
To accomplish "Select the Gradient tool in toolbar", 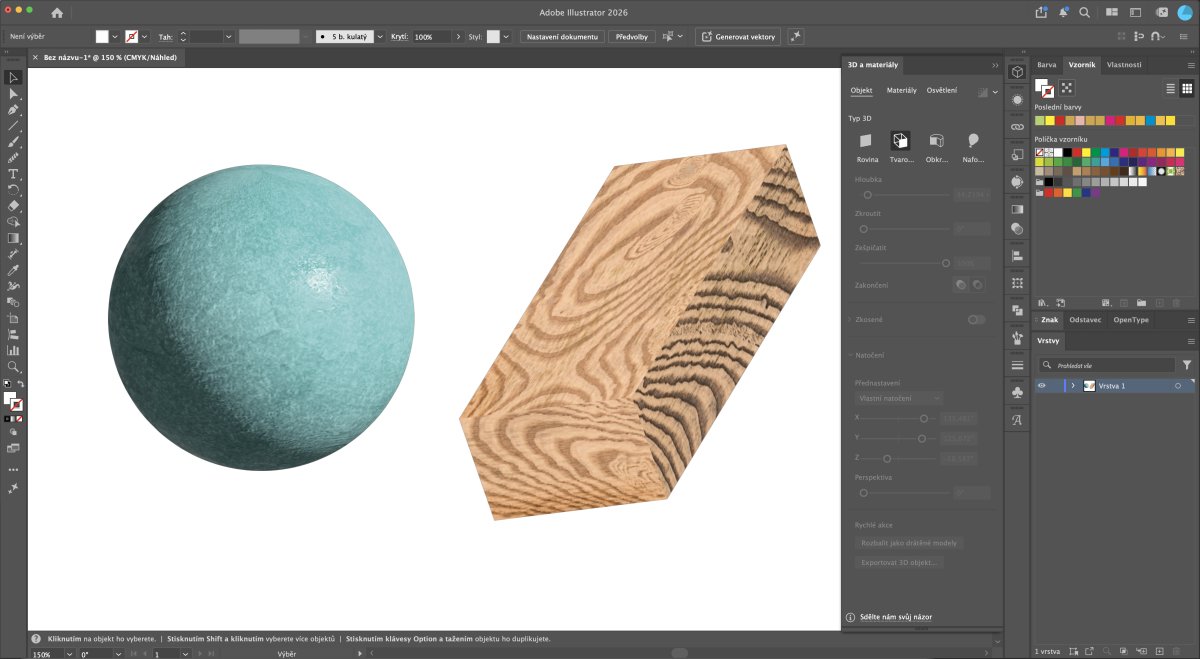I will click(14, 238).
